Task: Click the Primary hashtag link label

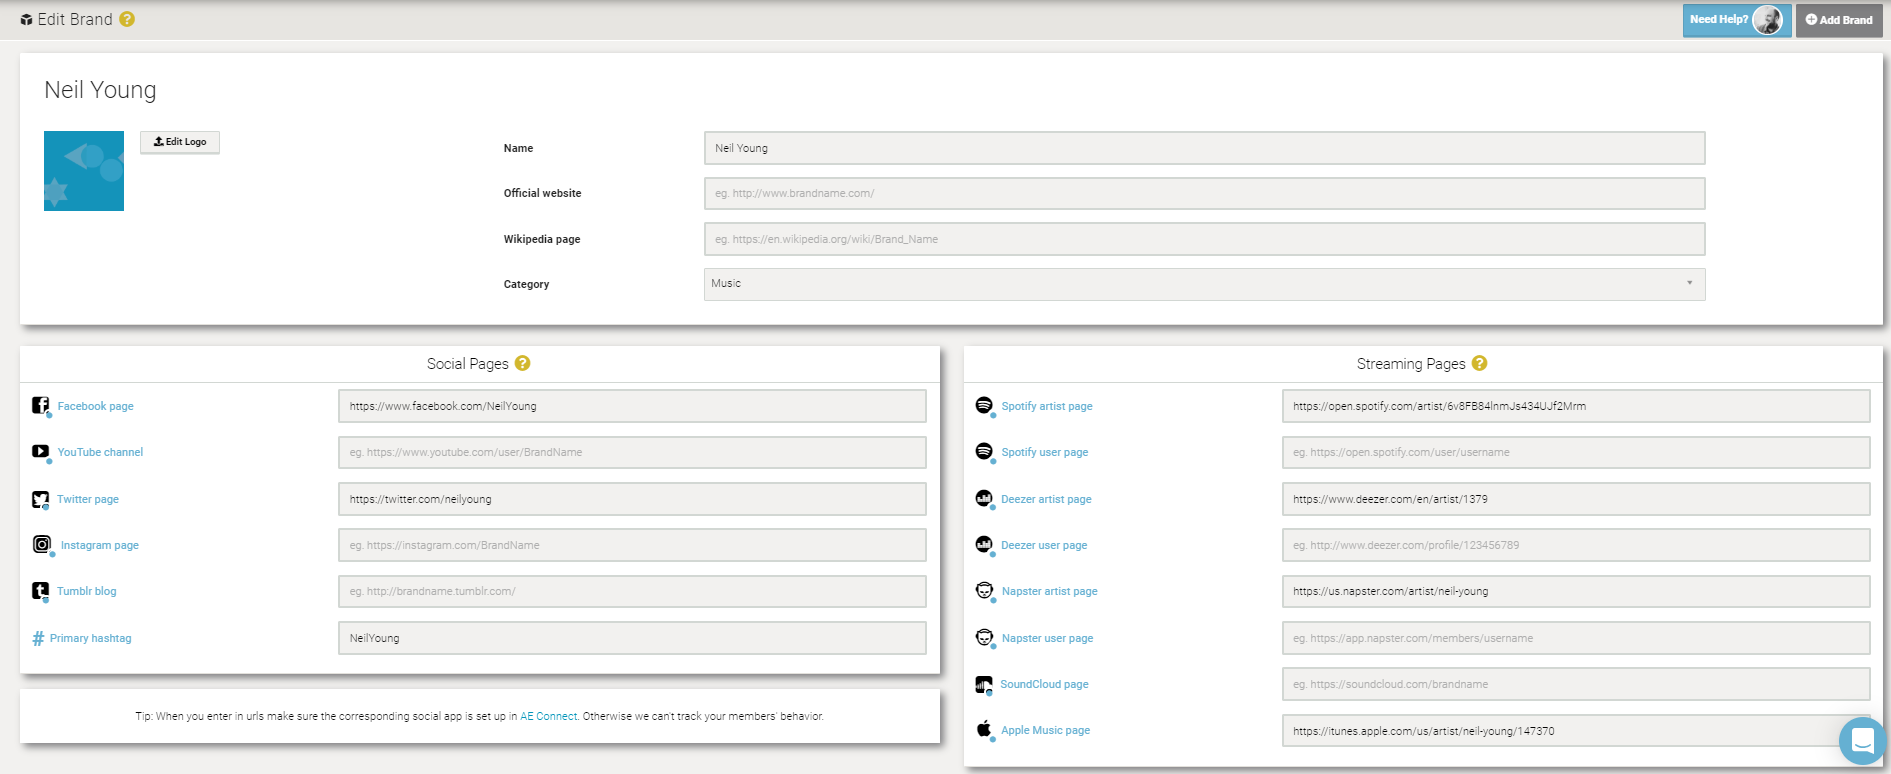Action: point(91,638)
